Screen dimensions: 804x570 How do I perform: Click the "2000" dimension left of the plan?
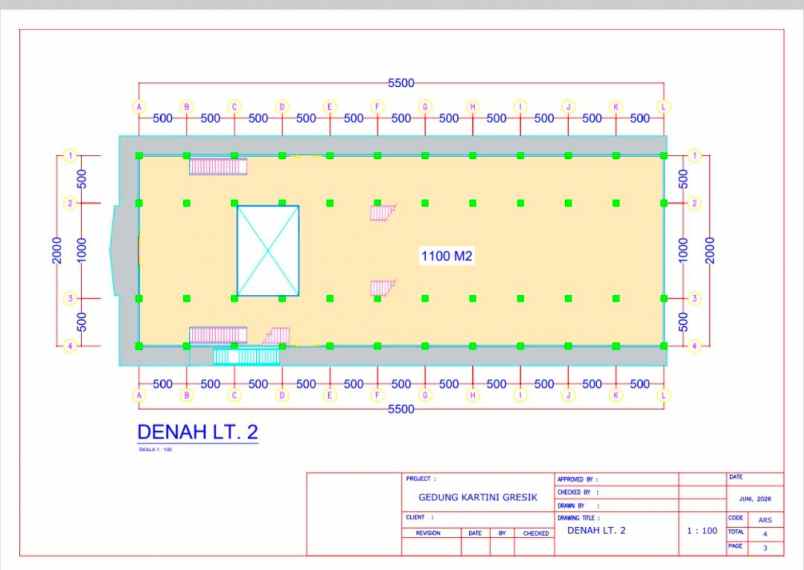[x=57, y=250]
